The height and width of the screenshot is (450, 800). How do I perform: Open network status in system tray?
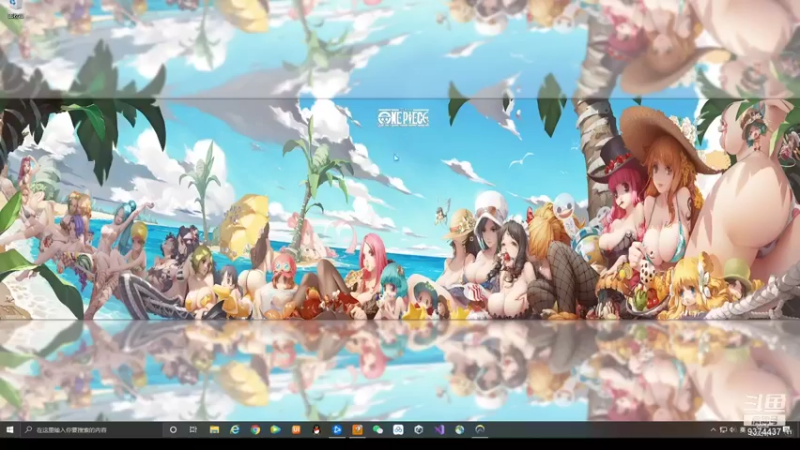[x=723, y=430]
